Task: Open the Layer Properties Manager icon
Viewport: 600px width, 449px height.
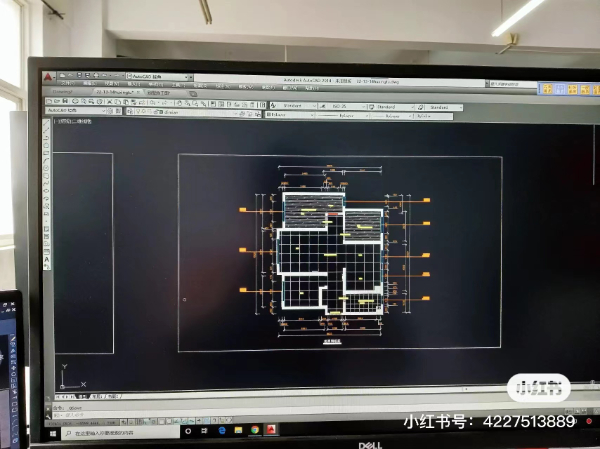Action: tap(129, 111)
